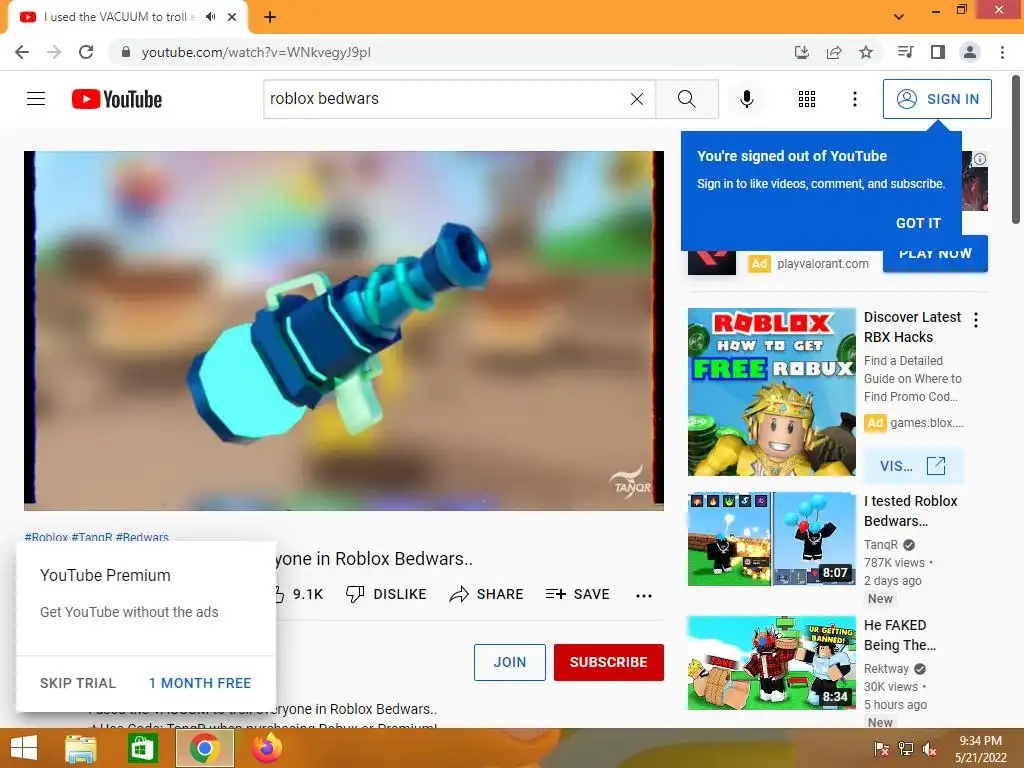This screenshot has height=768, width=1024.
Task: Open more actions ellipsis under video
Action: pos(643,596)
